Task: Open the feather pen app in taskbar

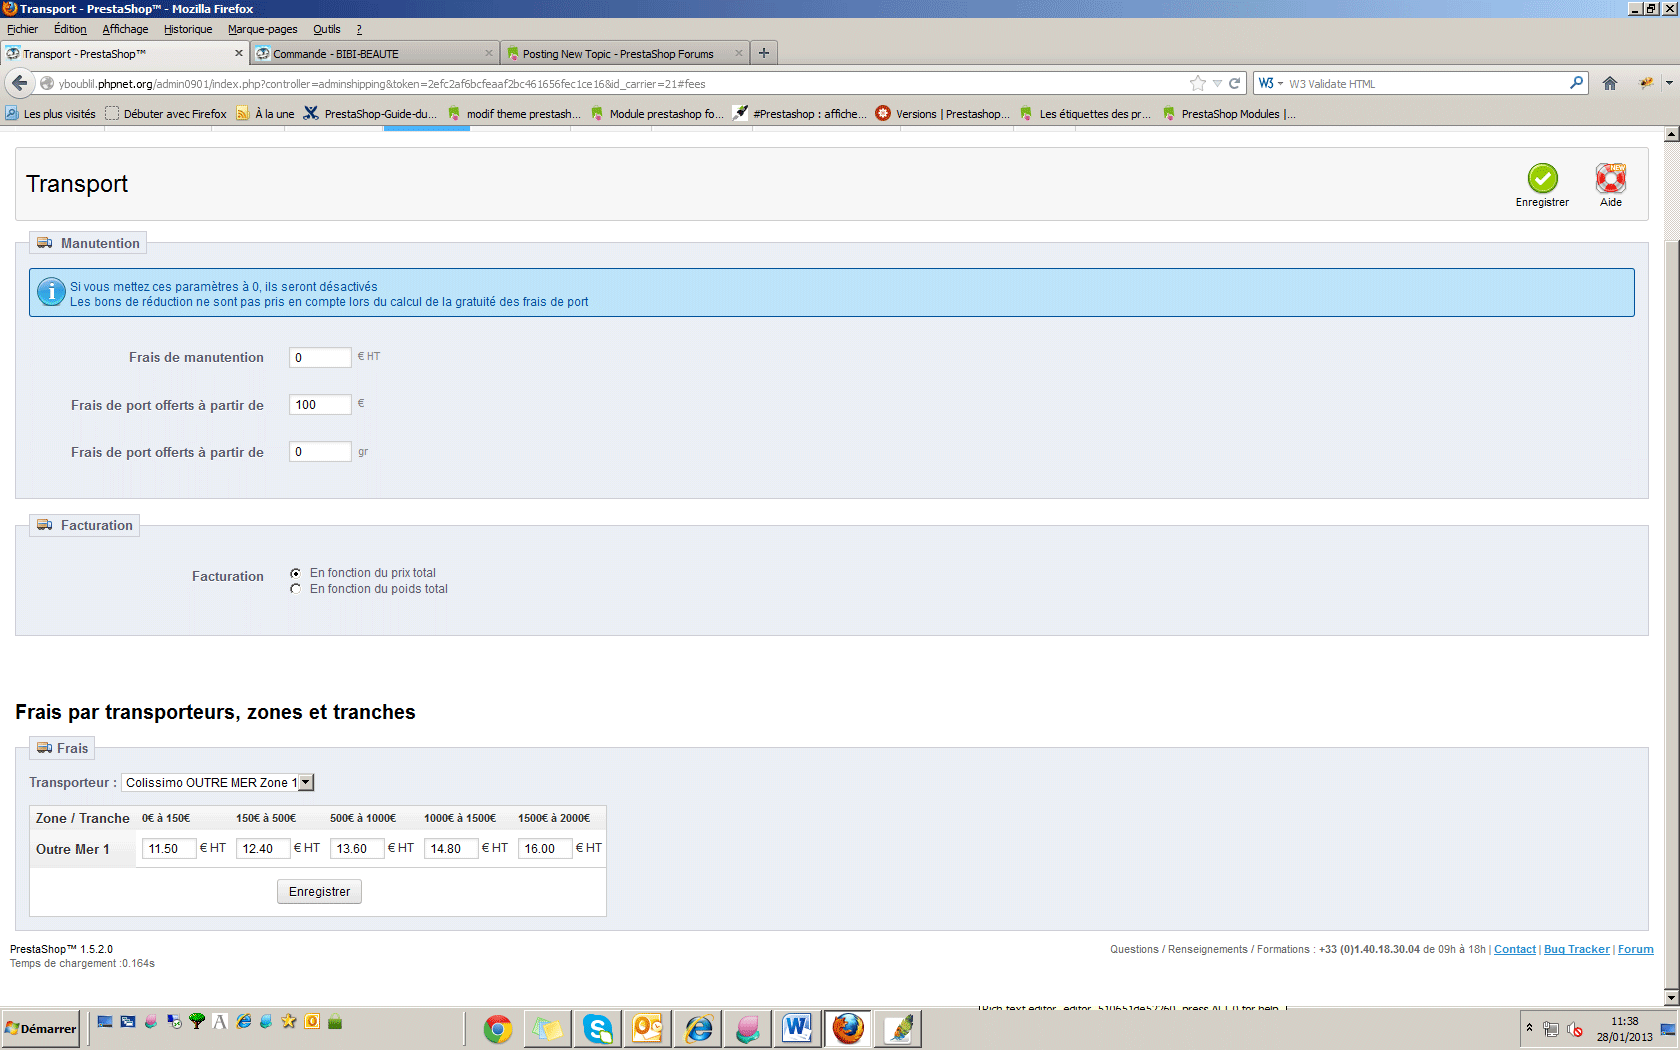Action: [898, 1028]
